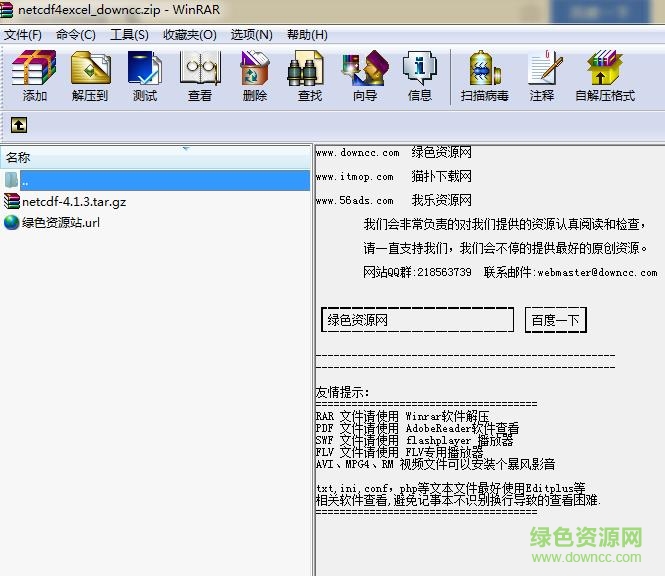Click the netcdf-4.1.3.tar.gz archive icon
The height and width of the screenshot is (576, 665).
click(11, 201)
